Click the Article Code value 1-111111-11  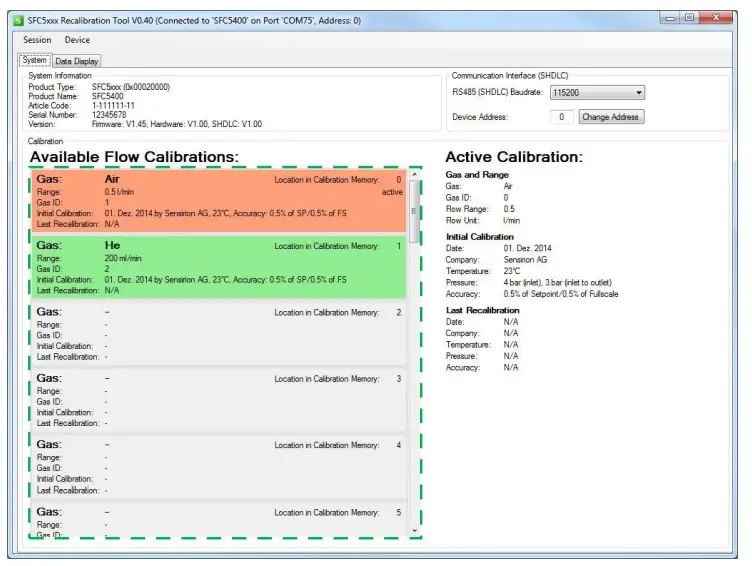pyautogui.click(x=113, y=106)
